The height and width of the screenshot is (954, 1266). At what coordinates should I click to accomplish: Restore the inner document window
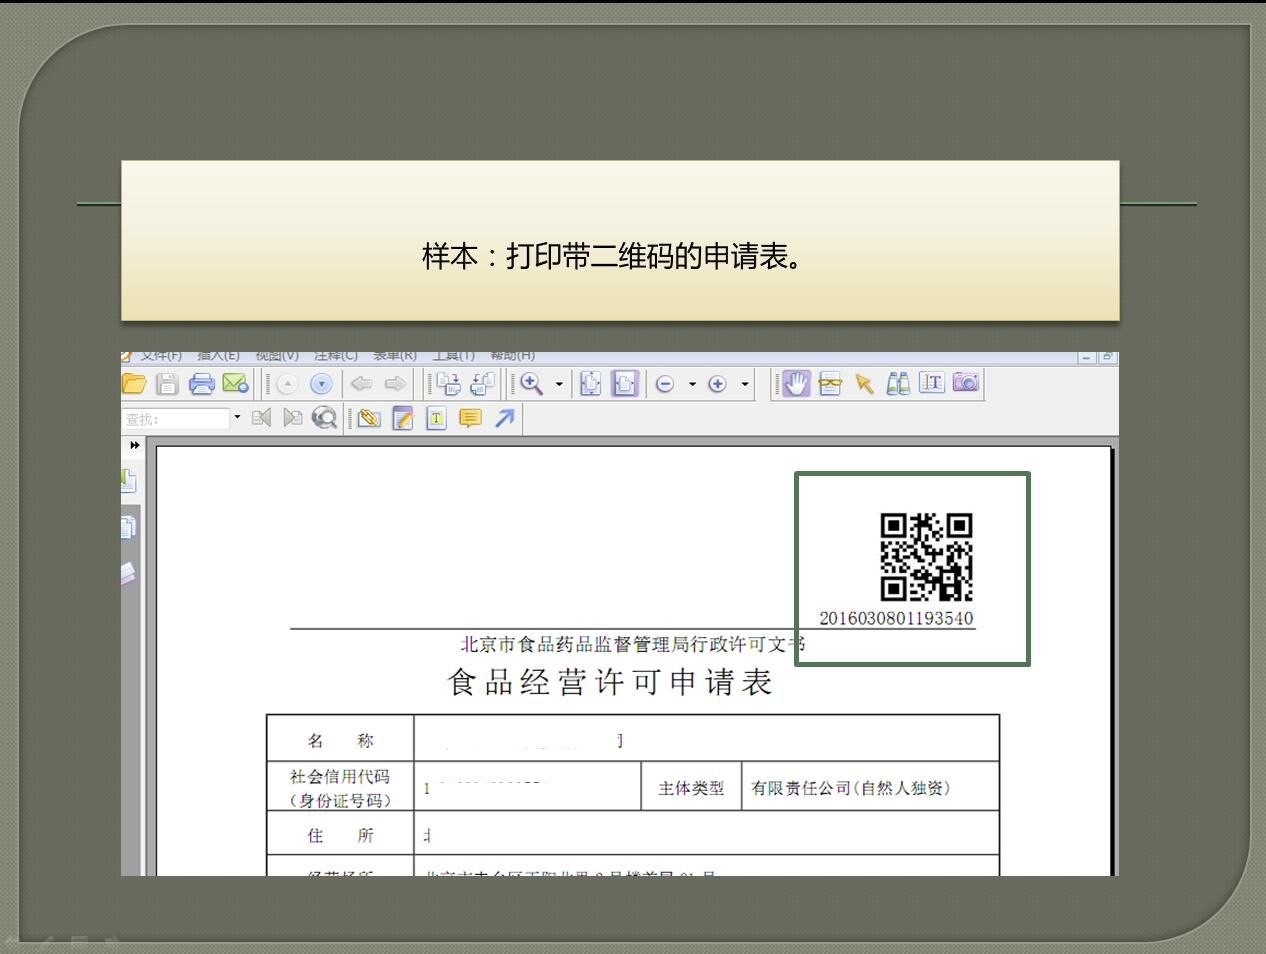(1108, 357)
